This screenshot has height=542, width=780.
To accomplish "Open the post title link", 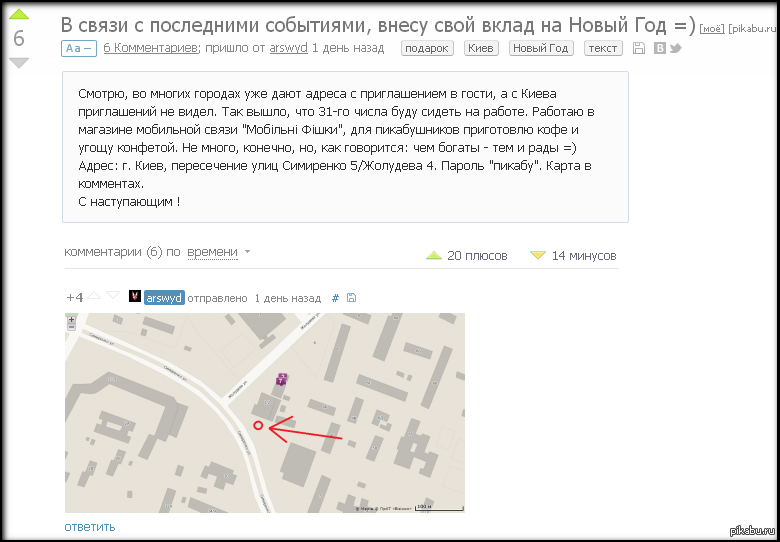I will 378,24.
